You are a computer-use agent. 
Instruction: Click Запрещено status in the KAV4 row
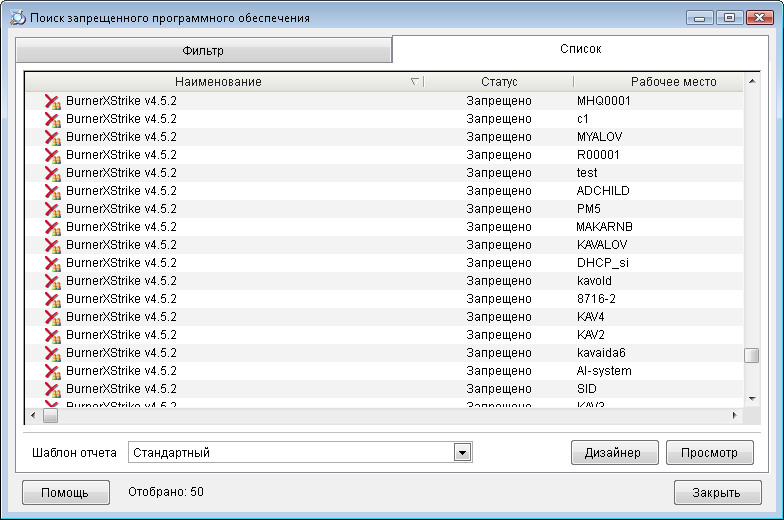point(498,317)
